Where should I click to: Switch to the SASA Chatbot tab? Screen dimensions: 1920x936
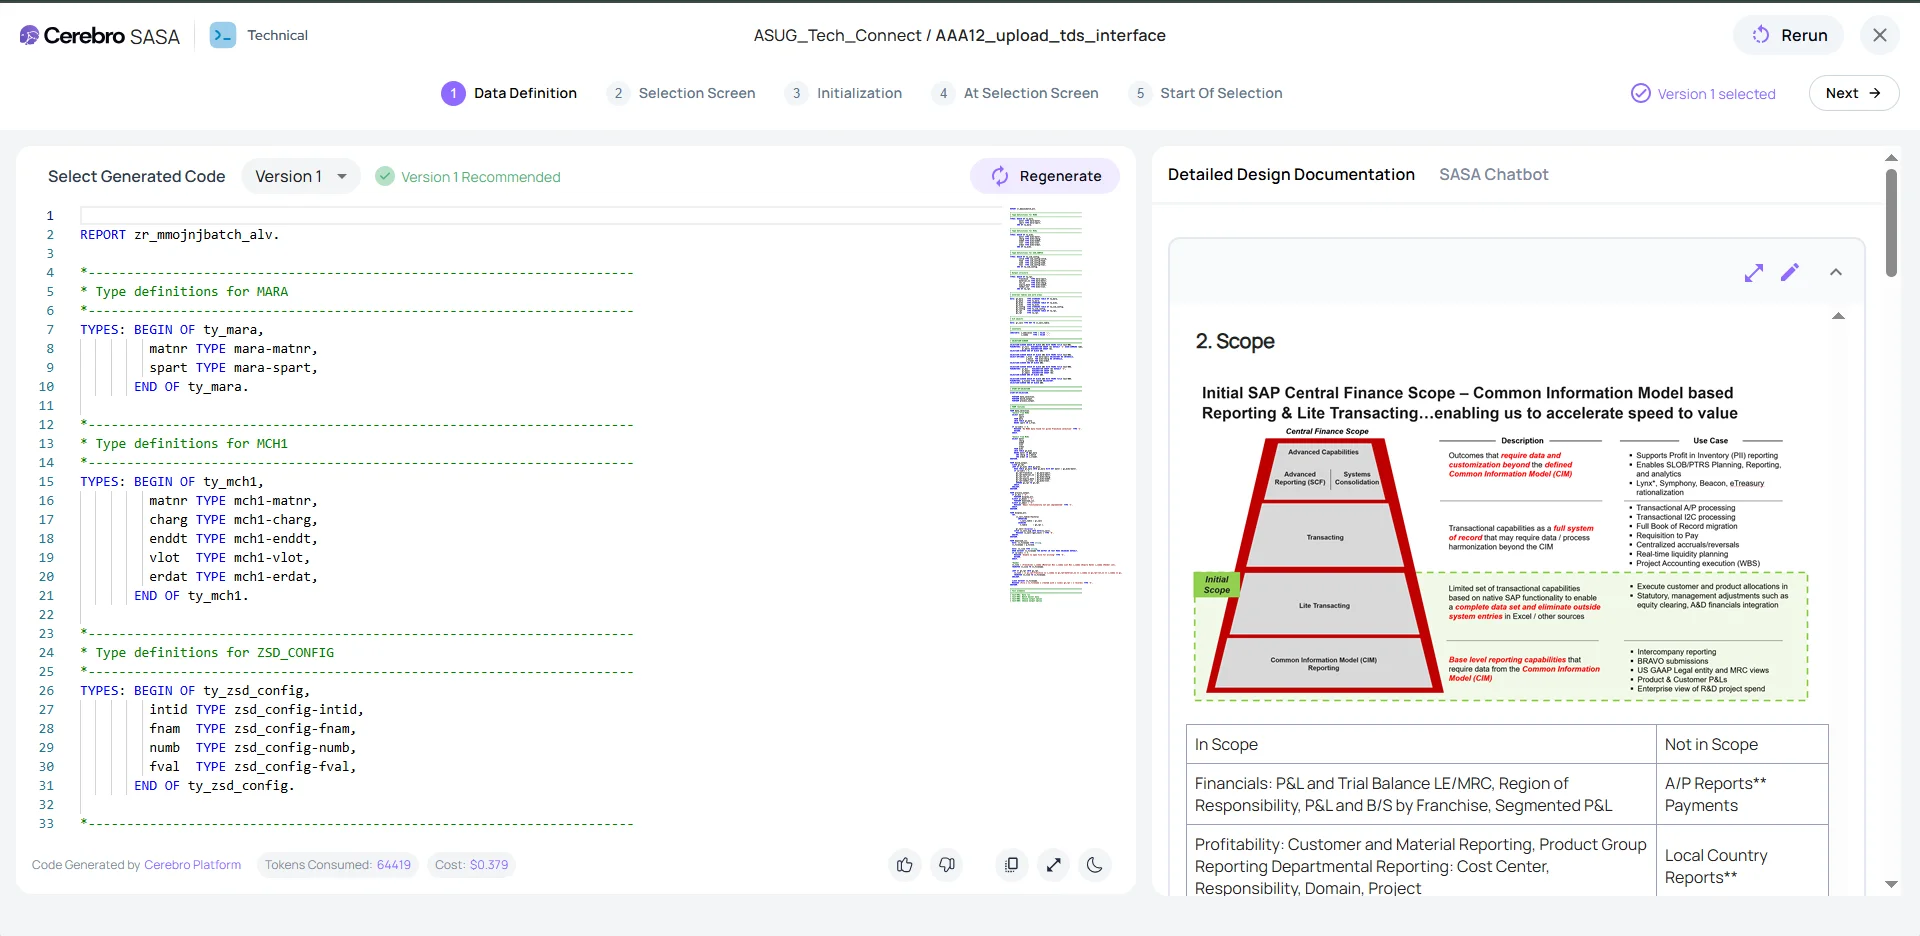tap(1493, 174)
